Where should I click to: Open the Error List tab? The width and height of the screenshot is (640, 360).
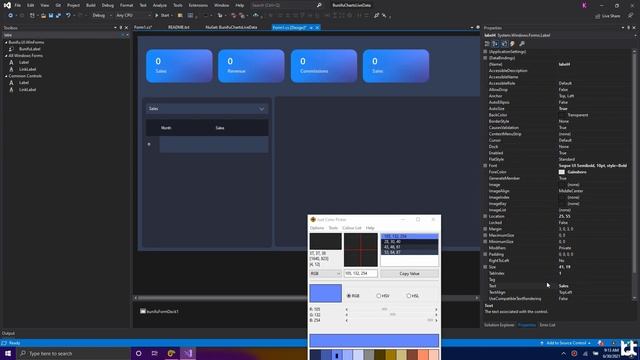[x=547, y=325]
